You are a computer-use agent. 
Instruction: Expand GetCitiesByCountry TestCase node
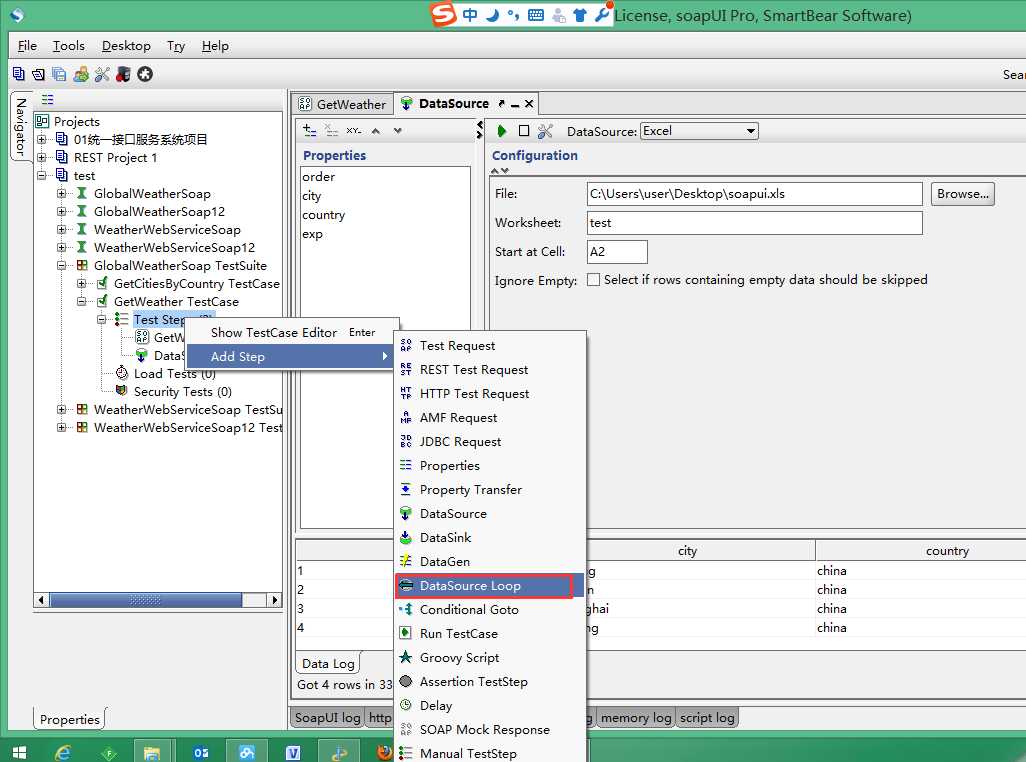pos(82,283)
